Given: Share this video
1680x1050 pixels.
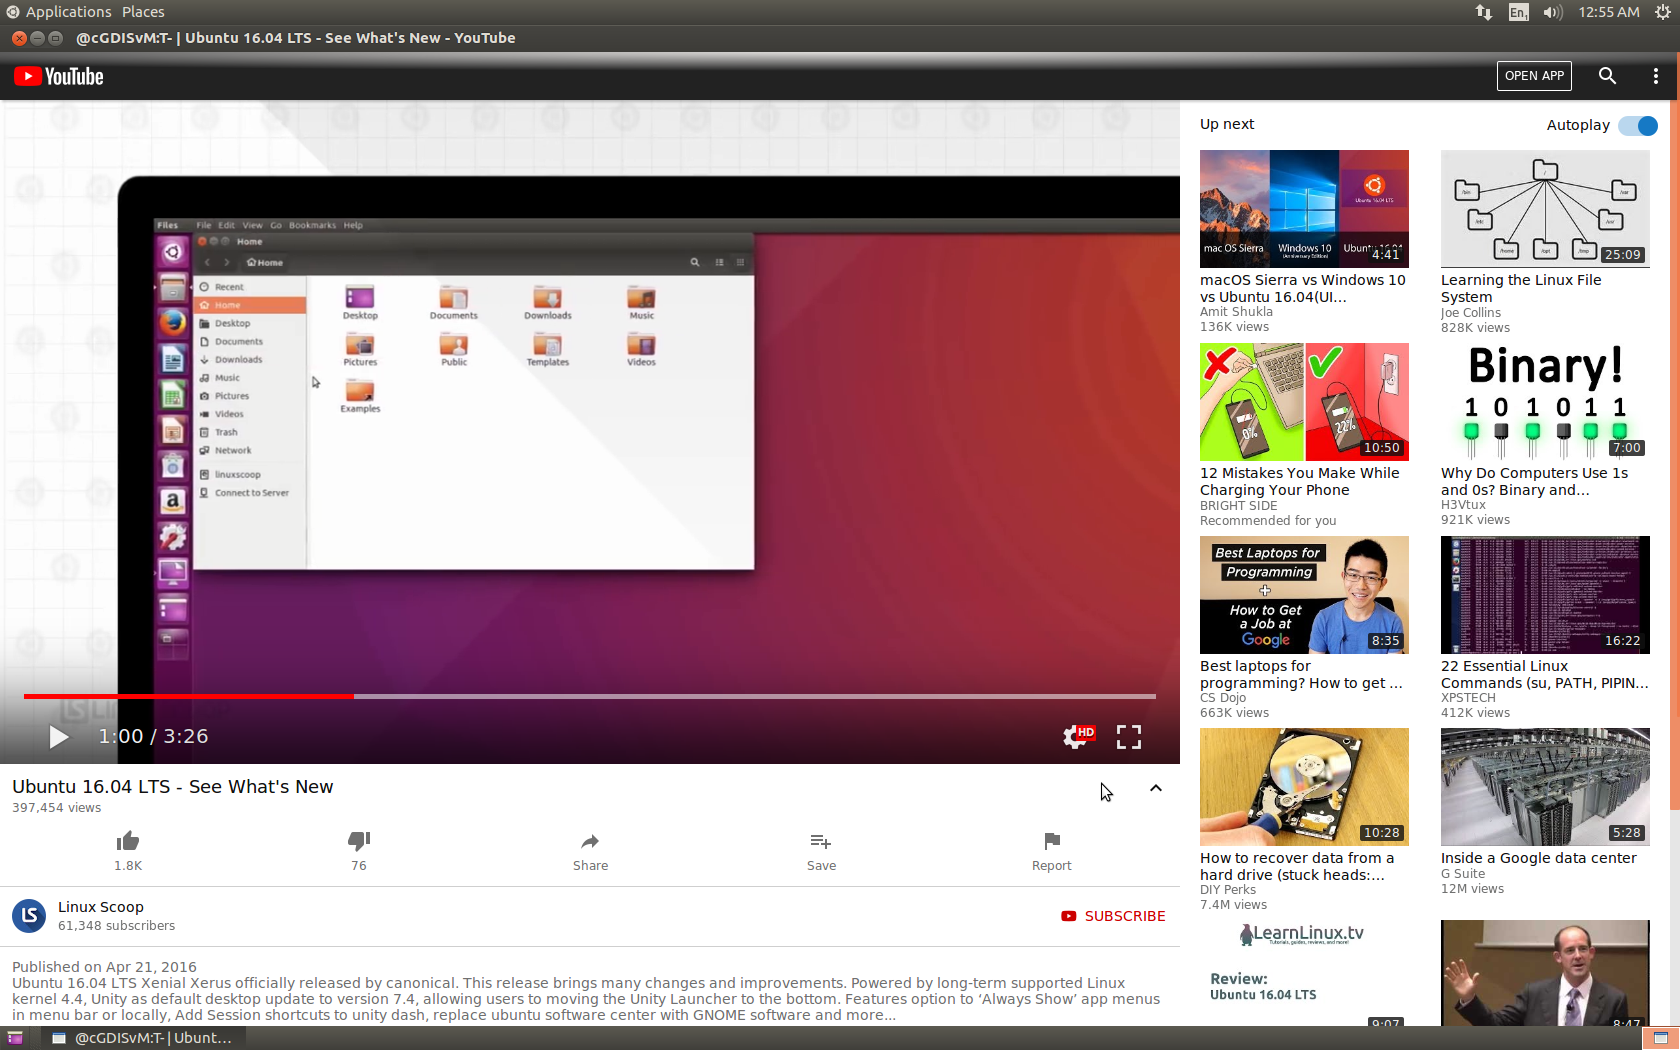Looking at the screenshot, I should click(x=590, y=851).
